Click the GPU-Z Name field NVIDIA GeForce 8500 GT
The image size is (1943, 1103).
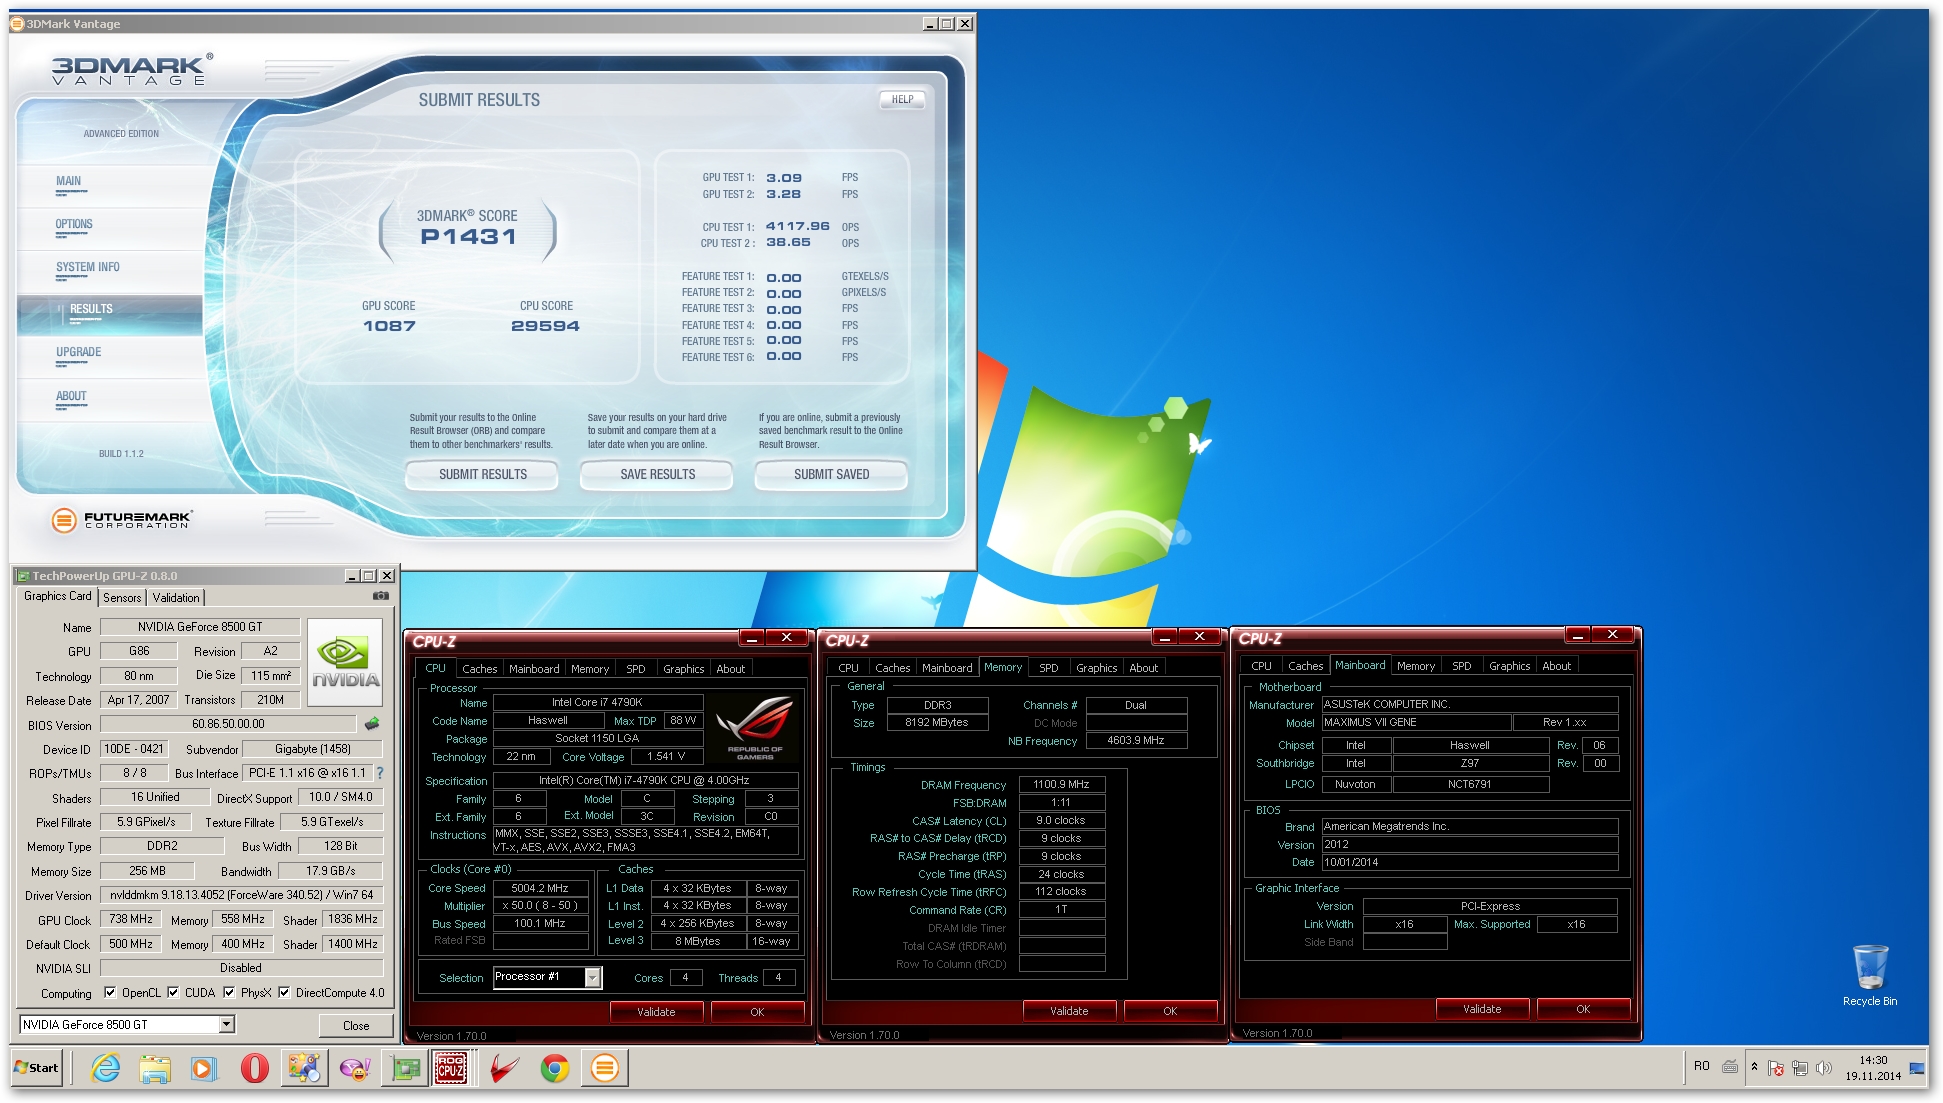[200, 627]
